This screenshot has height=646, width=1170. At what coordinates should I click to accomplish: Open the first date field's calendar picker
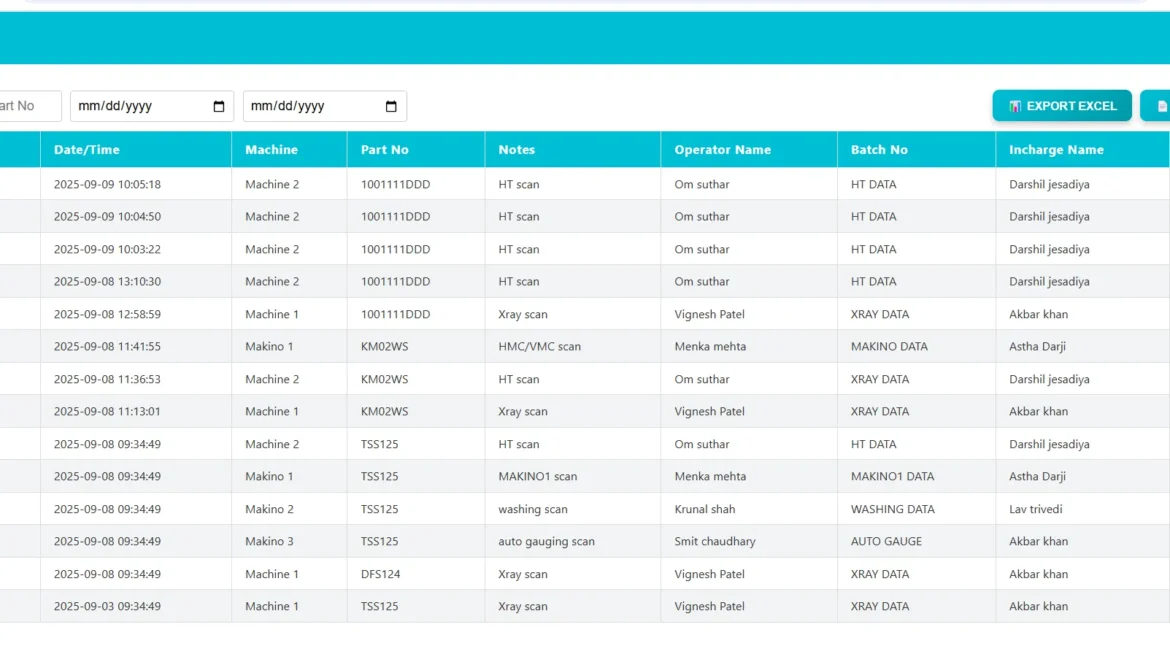(219, 107)
